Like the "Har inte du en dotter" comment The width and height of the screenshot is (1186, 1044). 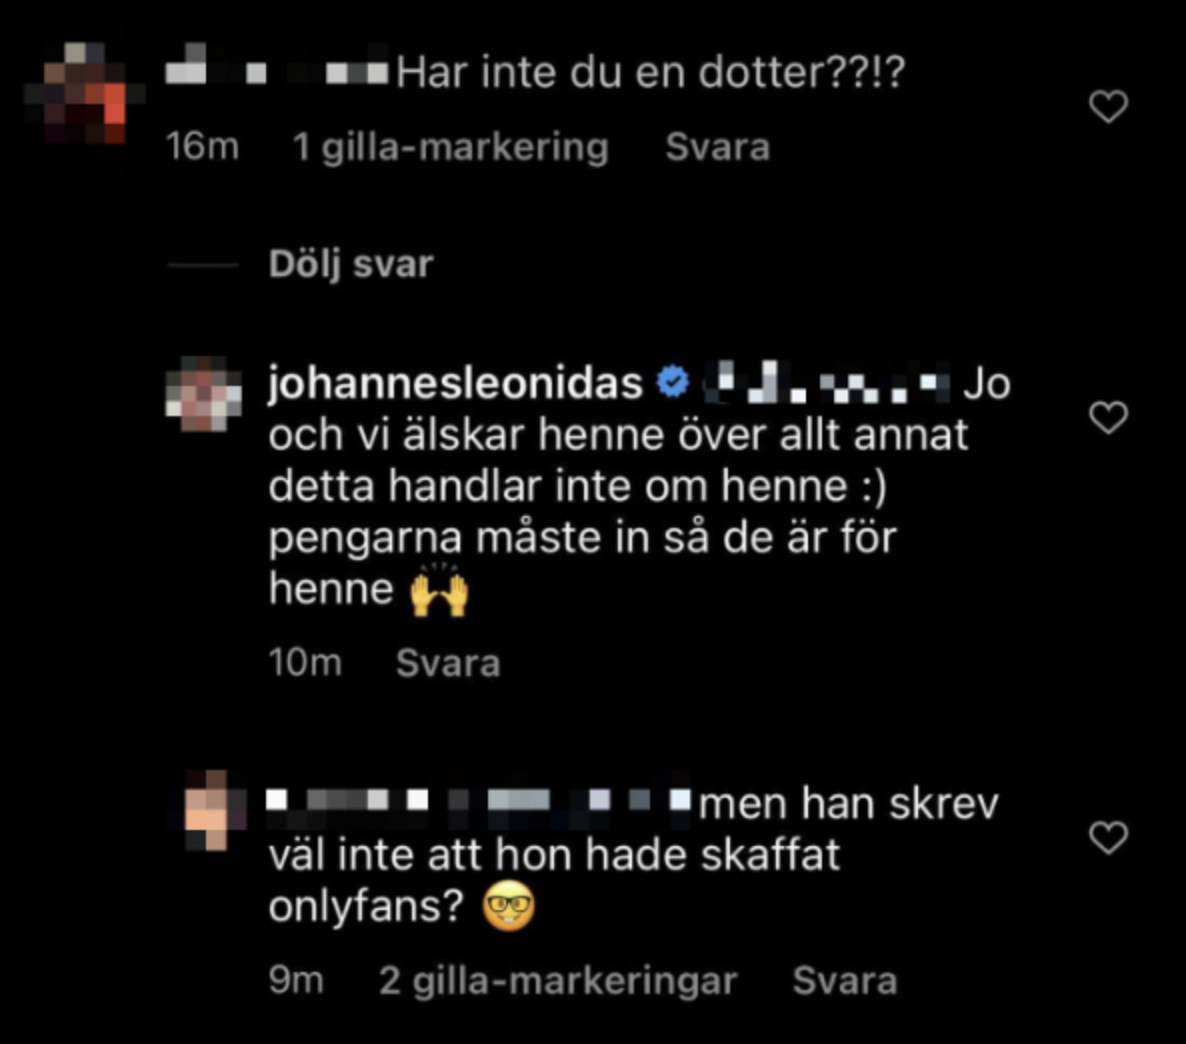[1109, 106]
